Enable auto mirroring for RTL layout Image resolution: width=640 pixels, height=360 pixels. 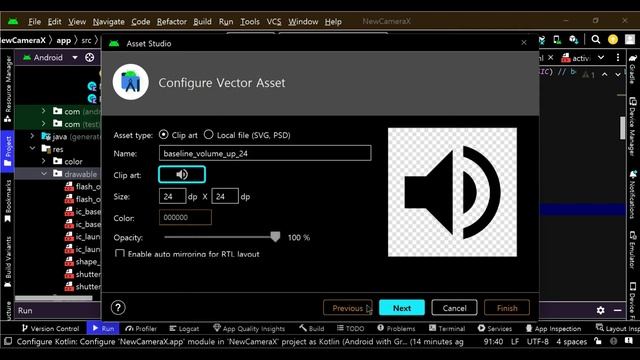coord(120,254)
